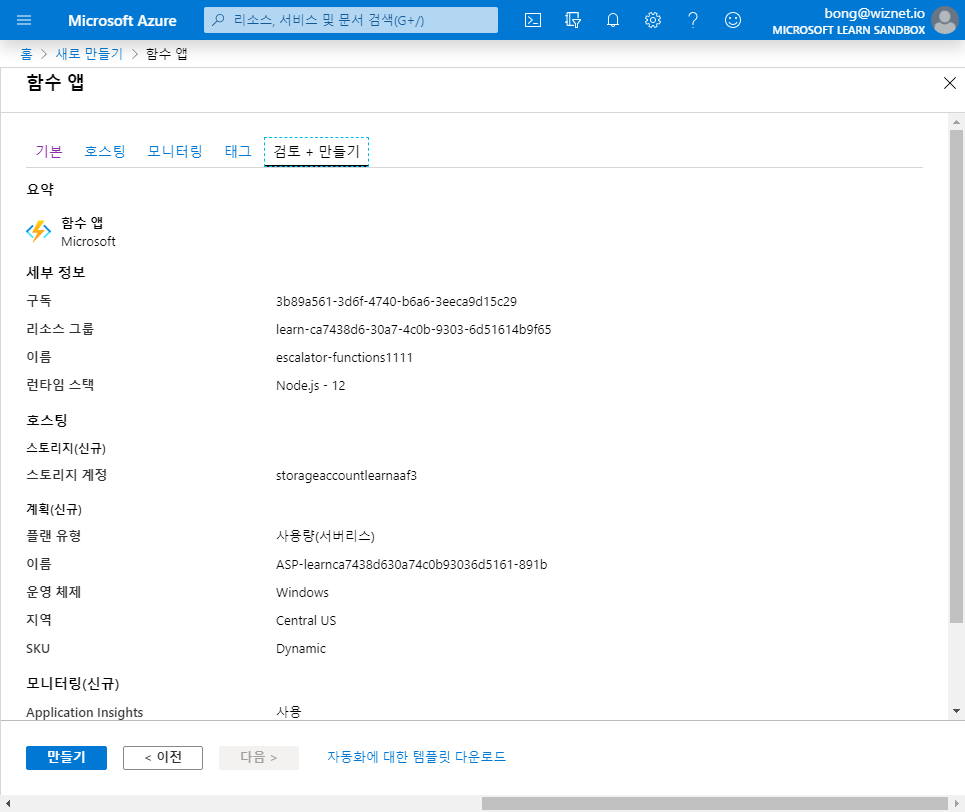Click the Application Insights label

coord(84,712)
